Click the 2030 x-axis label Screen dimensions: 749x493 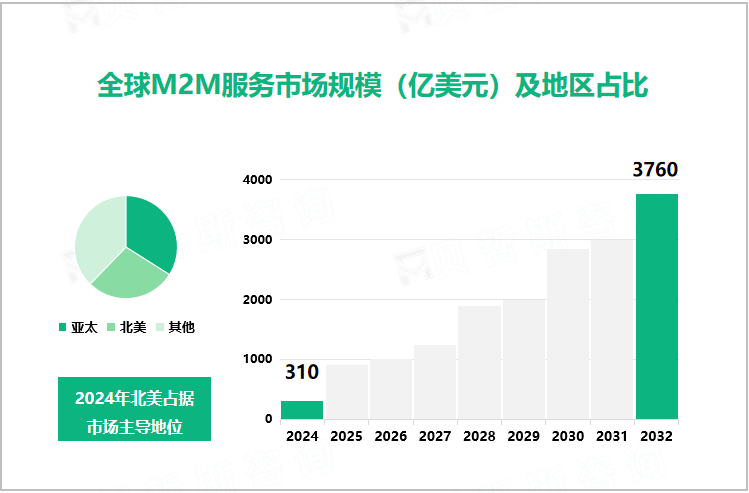568,436
